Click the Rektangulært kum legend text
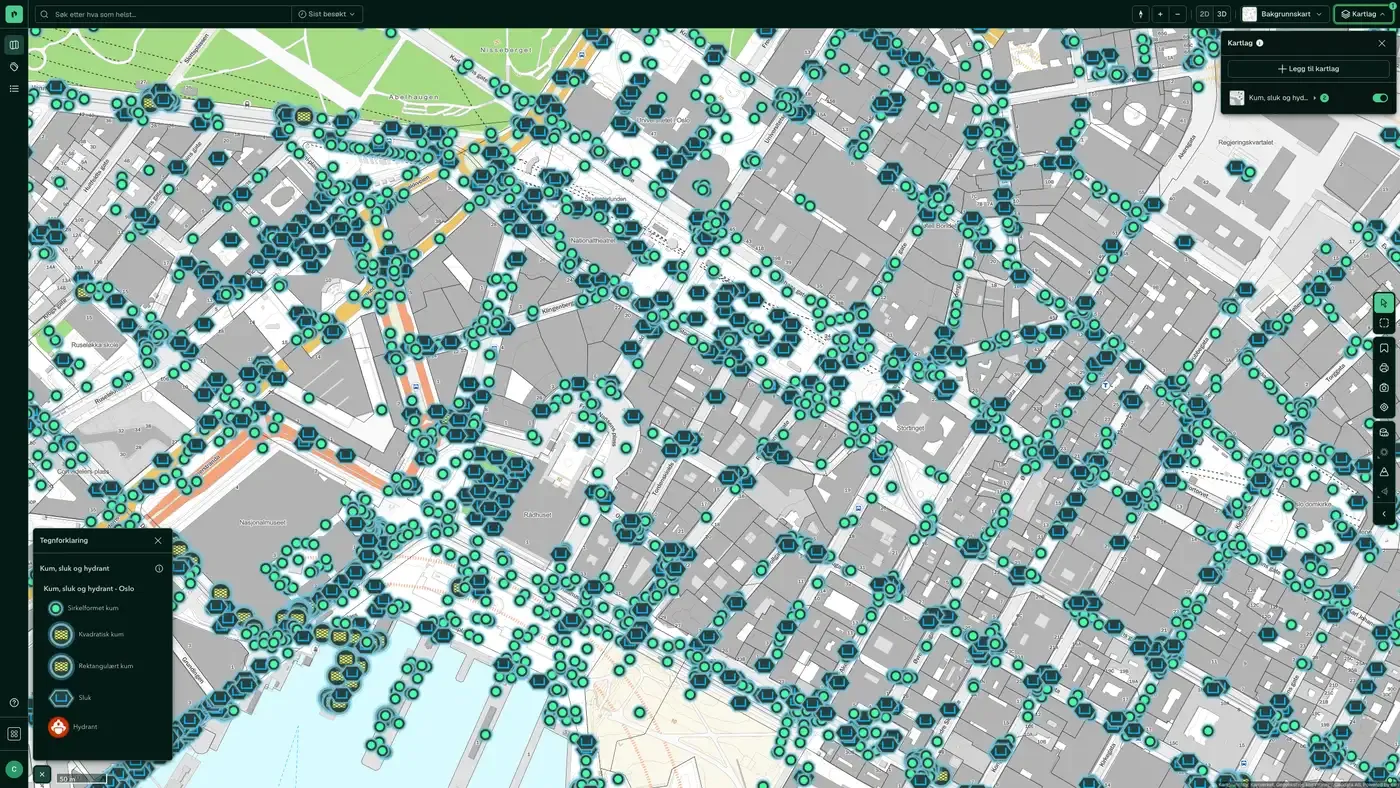 tap(106, 666)
